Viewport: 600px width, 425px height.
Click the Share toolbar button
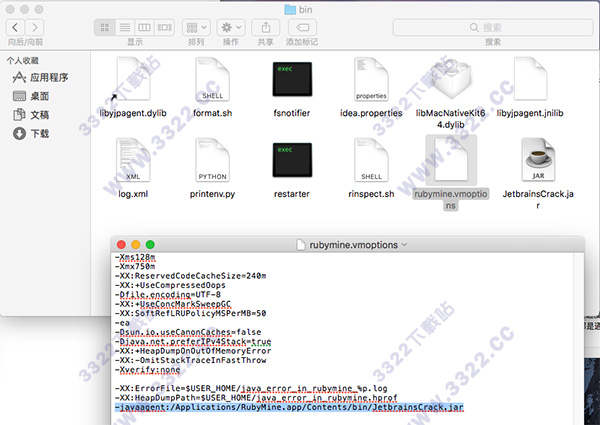pyautogui.click(x=266, y=27)
